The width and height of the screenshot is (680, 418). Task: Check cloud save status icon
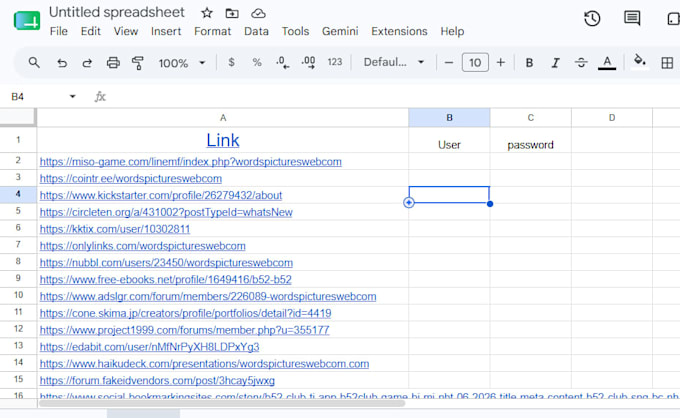(258, 13)
